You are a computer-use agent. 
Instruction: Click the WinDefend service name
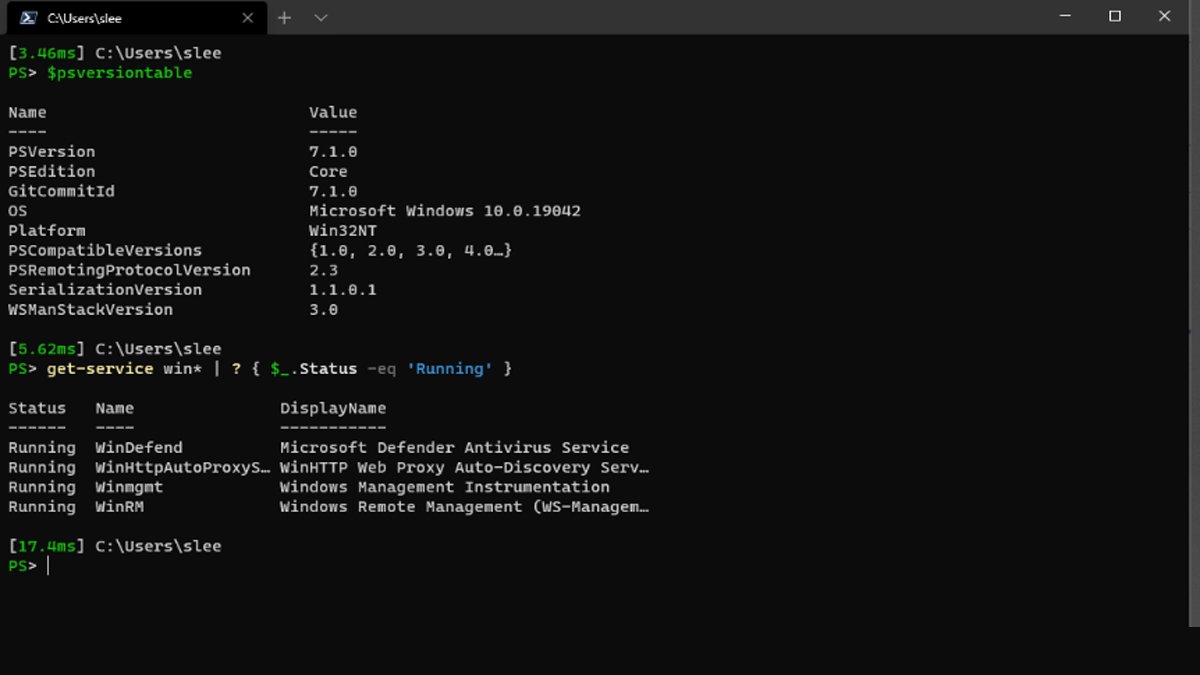pyautogui.click(x=137, y=447)
